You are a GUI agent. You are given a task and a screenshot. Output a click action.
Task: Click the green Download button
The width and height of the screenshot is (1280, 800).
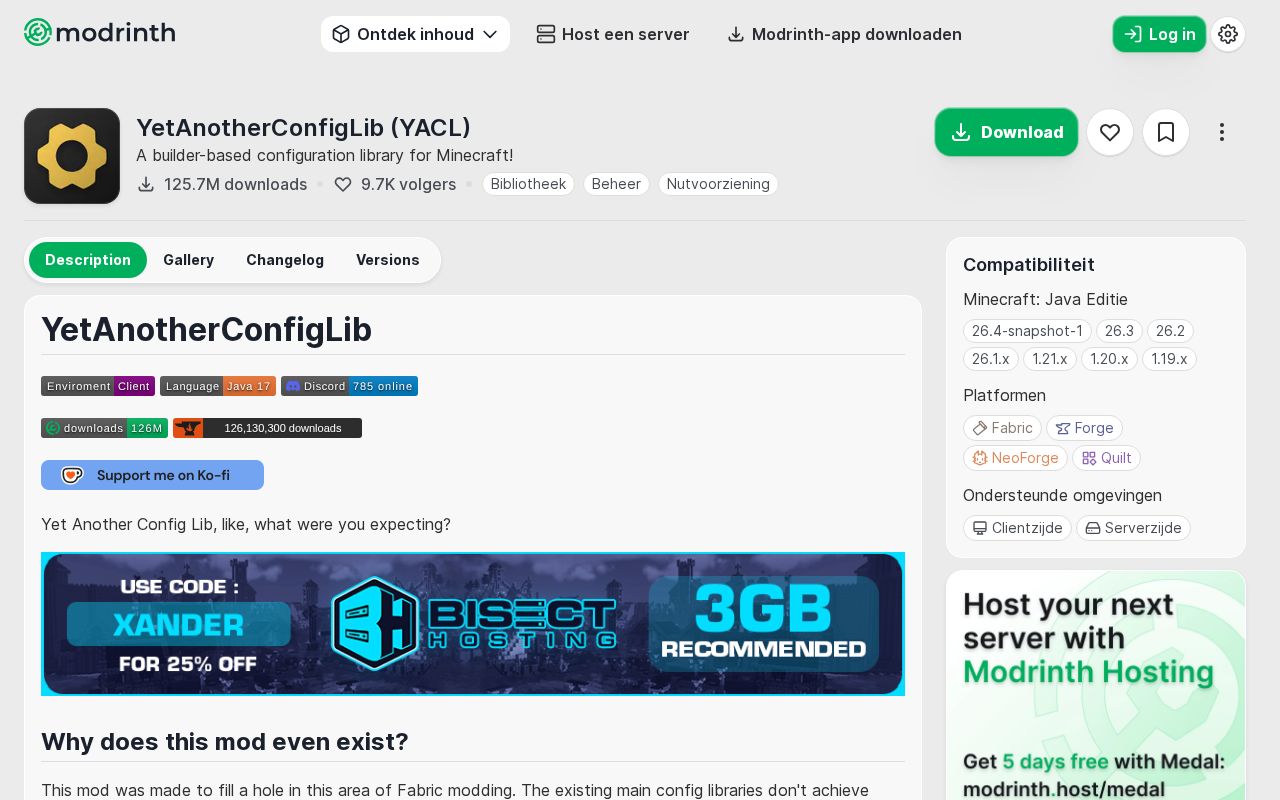tap(1007, 132)
